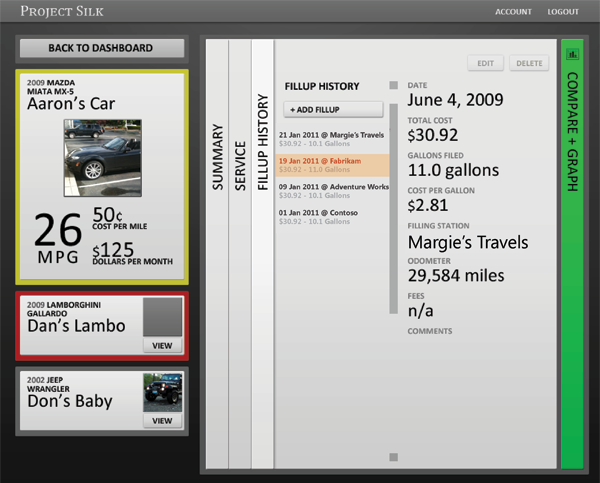The image size is (600, 483).
Task: Click the 11.0 gallons value
Action: [x=453, y=170]
